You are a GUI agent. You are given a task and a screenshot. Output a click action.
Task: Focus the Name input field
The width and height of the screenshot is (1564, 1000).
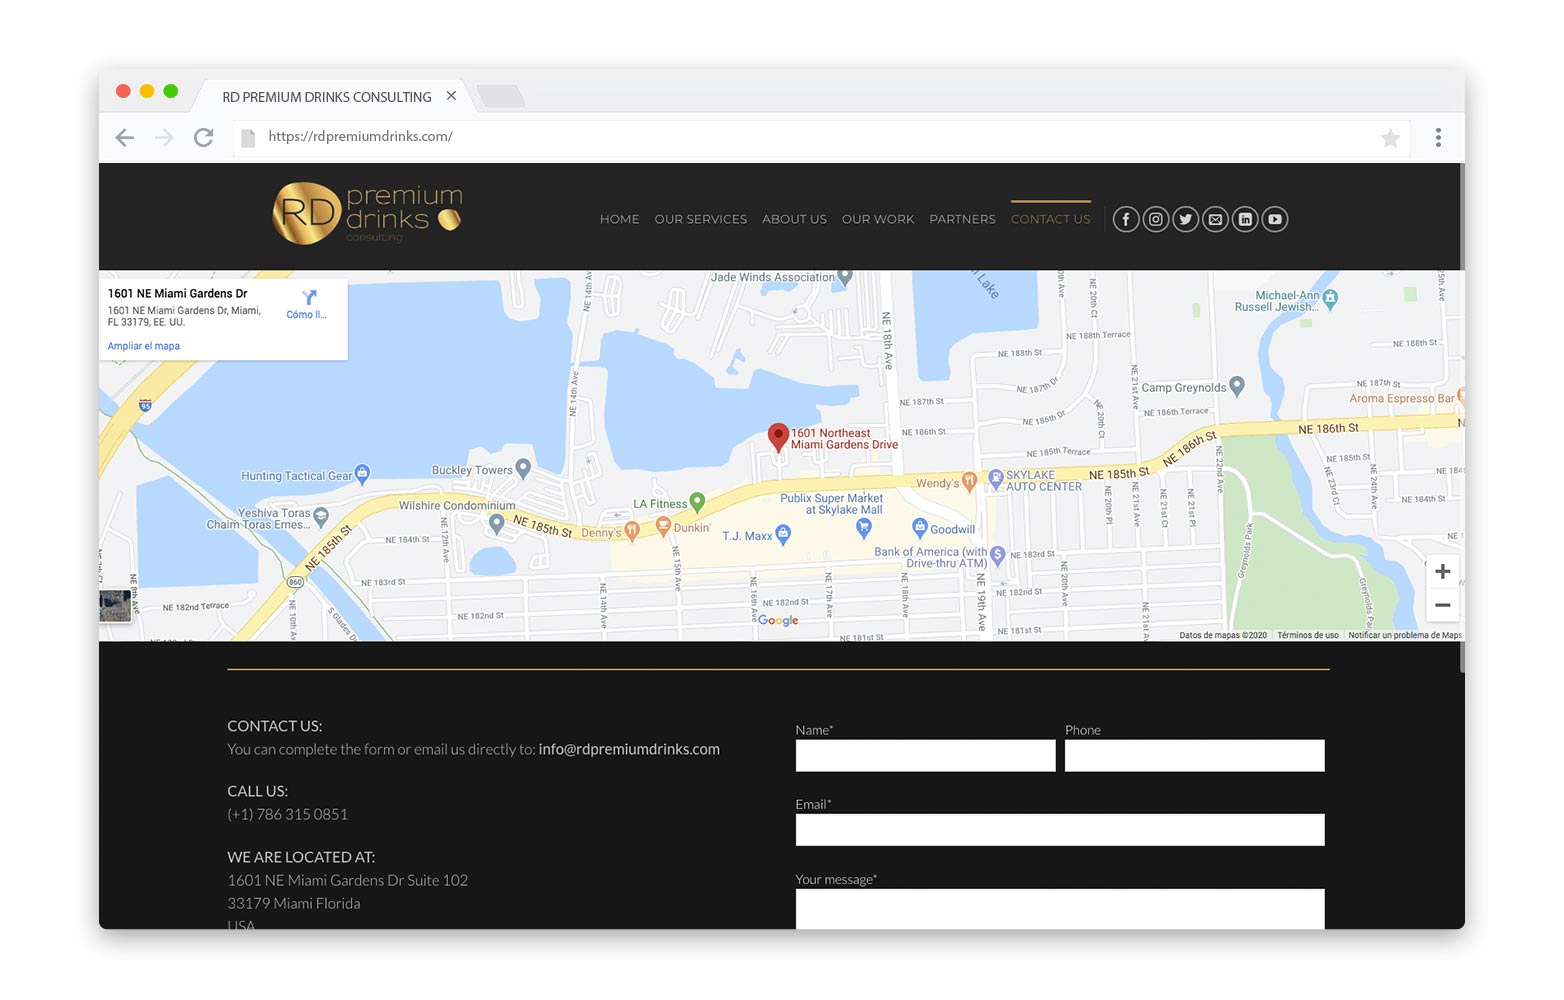[x=925, y=756]
